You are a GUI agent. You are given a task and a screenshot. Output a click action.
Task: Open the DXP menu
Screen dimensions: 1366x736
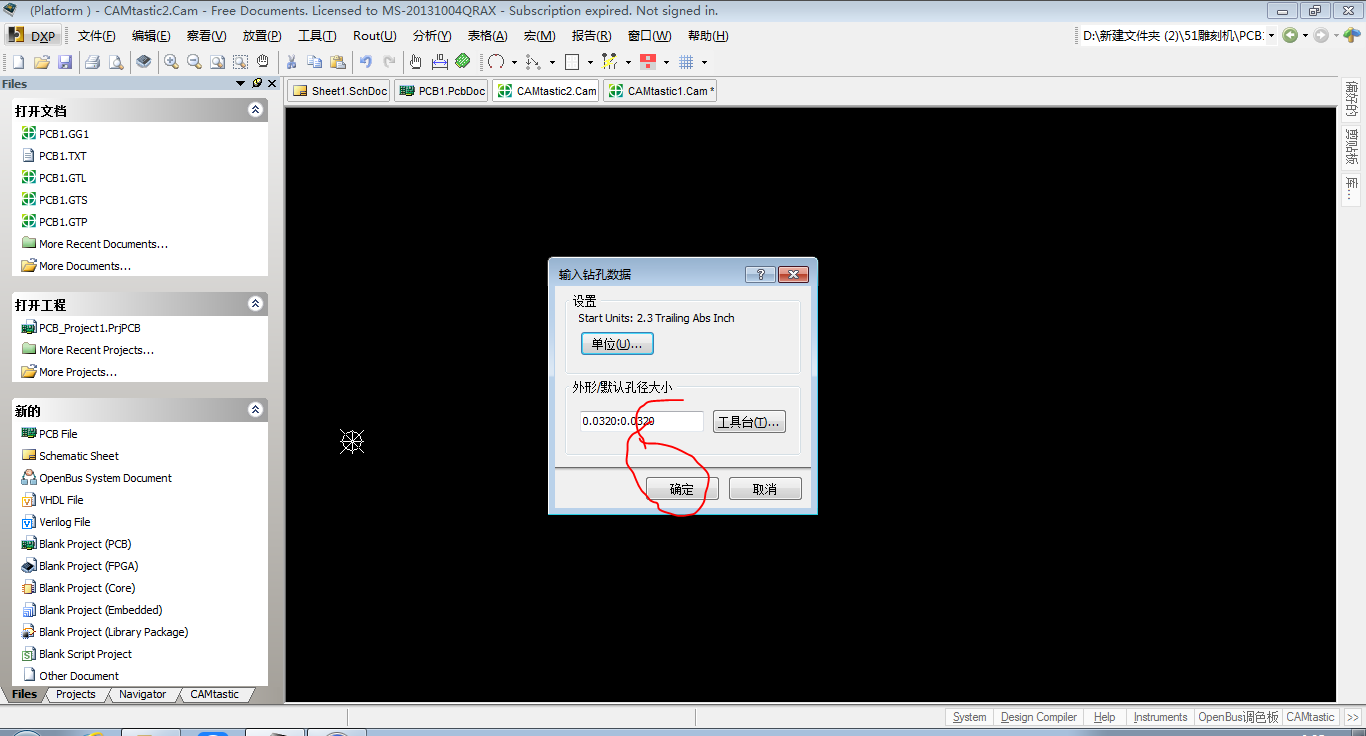click(34, 36)
